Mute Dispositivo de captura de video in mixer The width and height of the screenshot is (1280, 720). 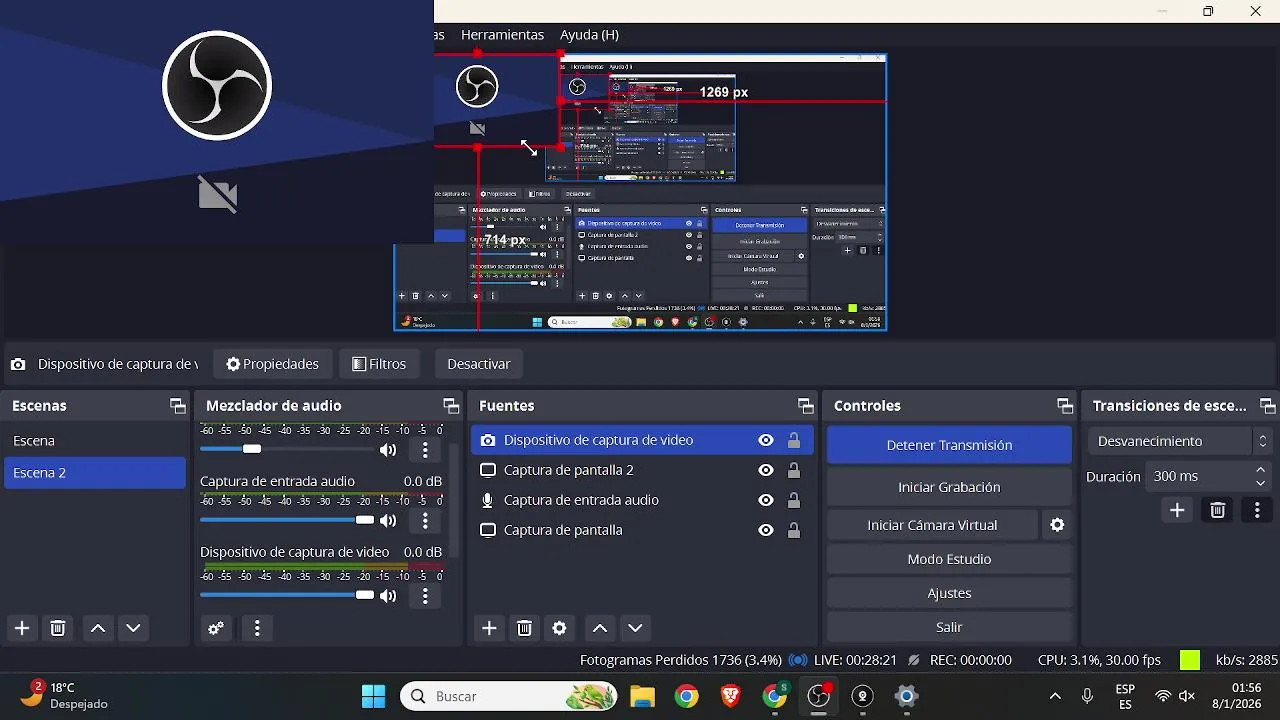(388, 596)
